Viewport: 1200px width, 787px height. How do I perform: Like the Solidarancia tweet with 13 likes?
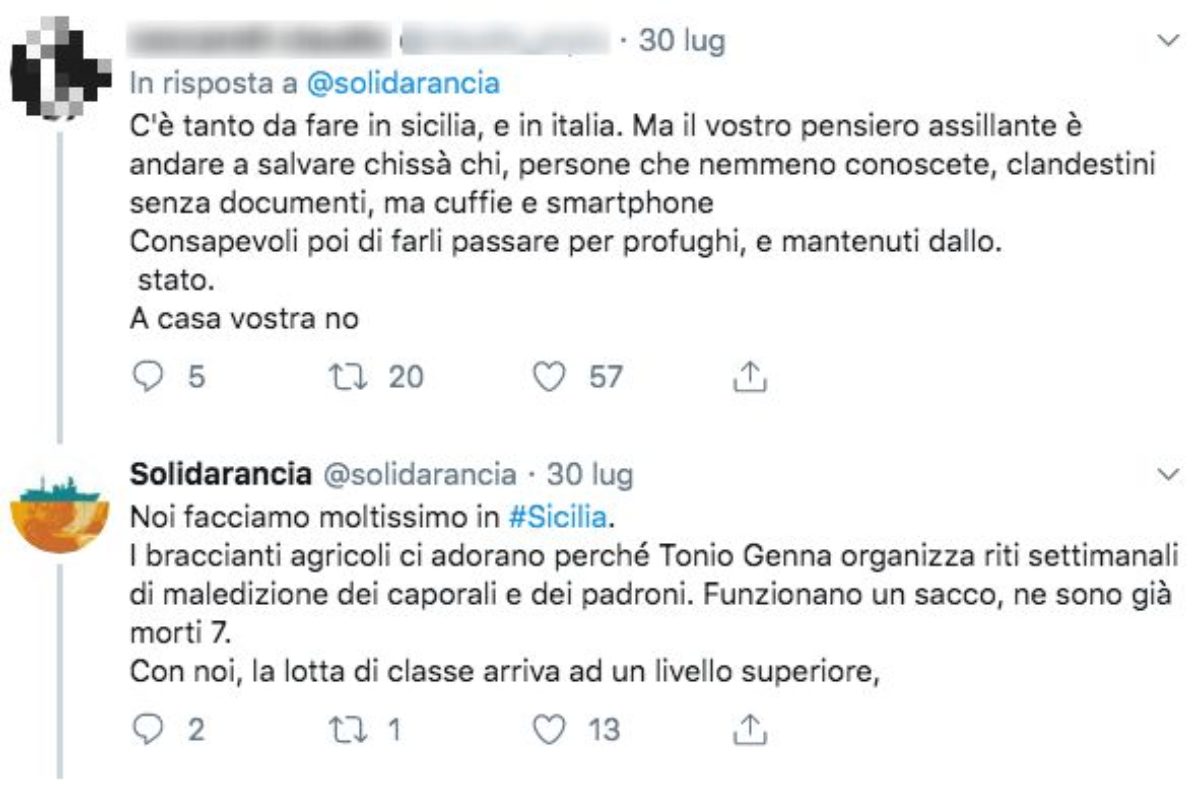coord(547,731)
